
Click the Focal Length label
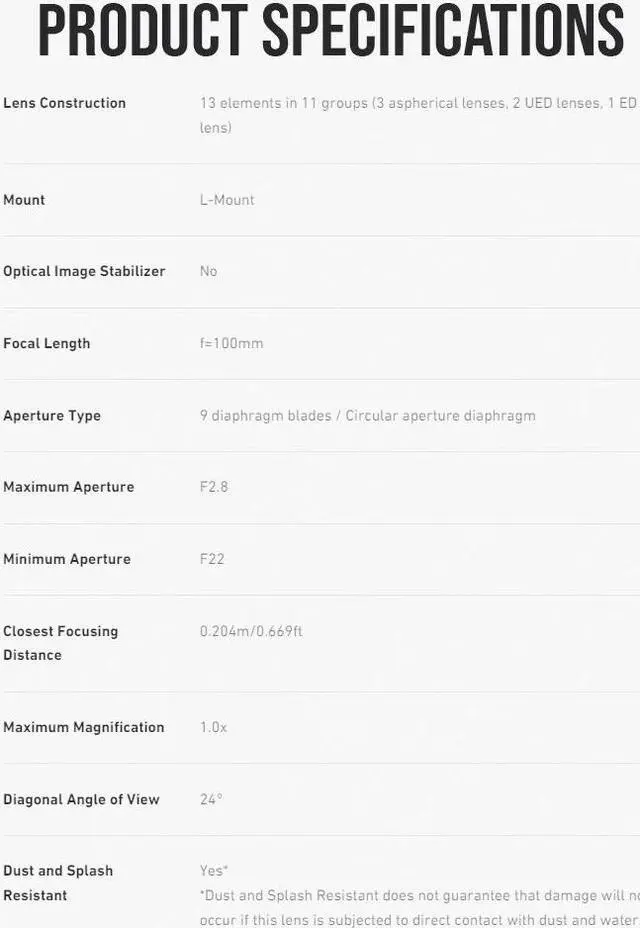(x=47, y=343)
